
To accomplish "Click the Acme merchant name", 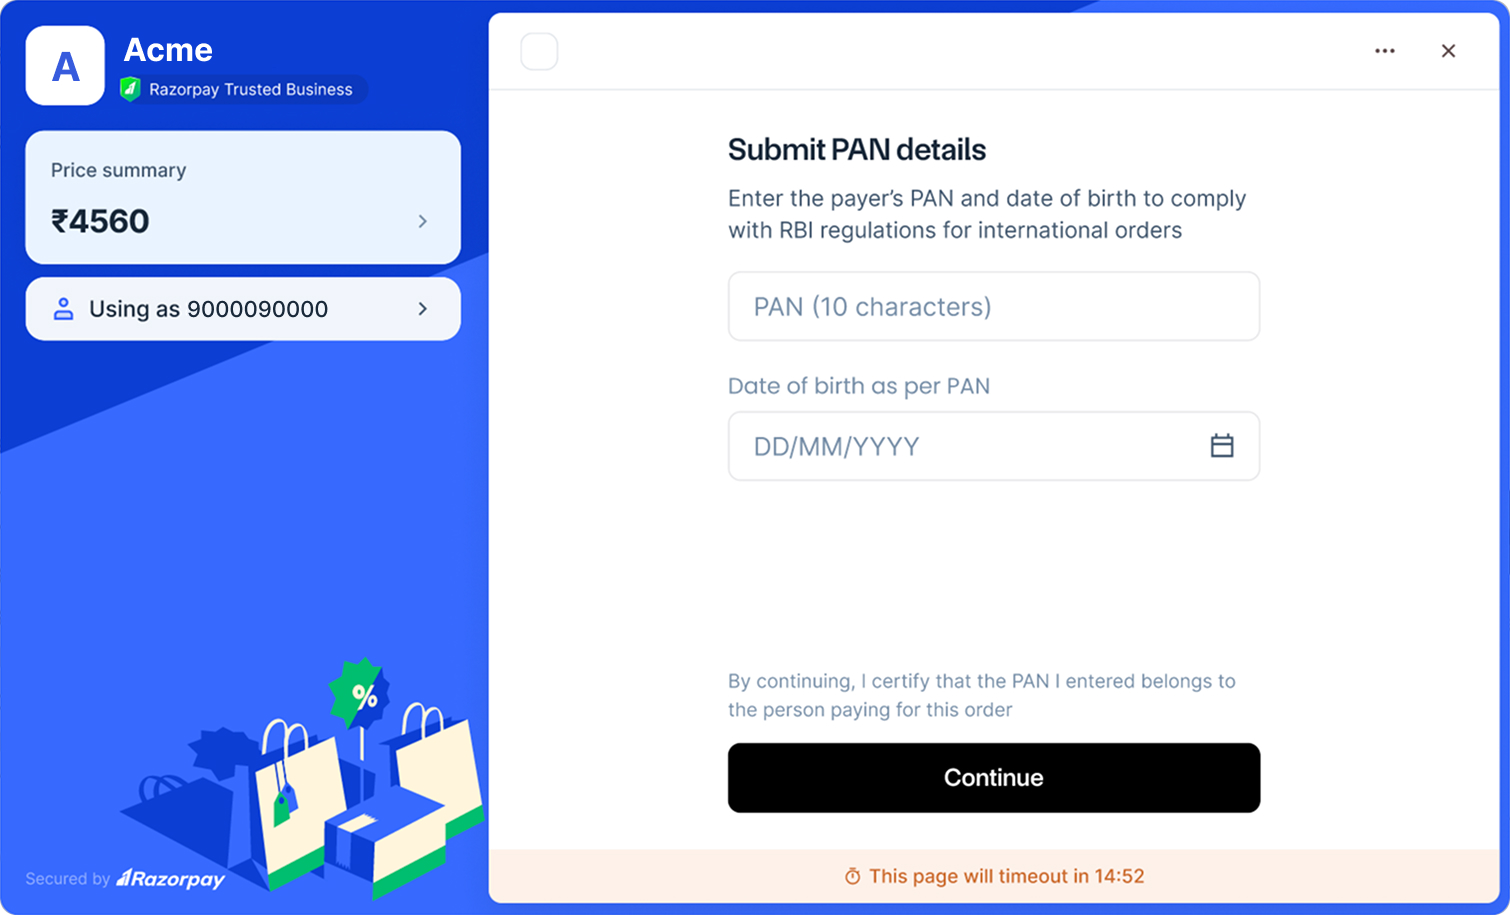I will [x=168, y=50].
